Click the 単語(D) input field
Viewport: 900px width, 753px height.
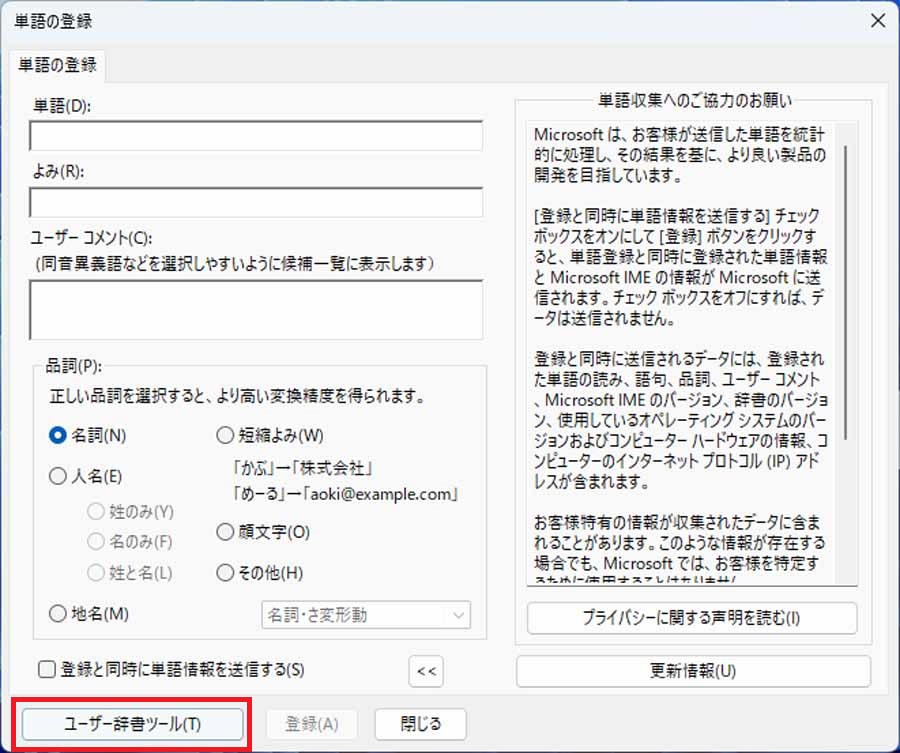click(256, 136)
